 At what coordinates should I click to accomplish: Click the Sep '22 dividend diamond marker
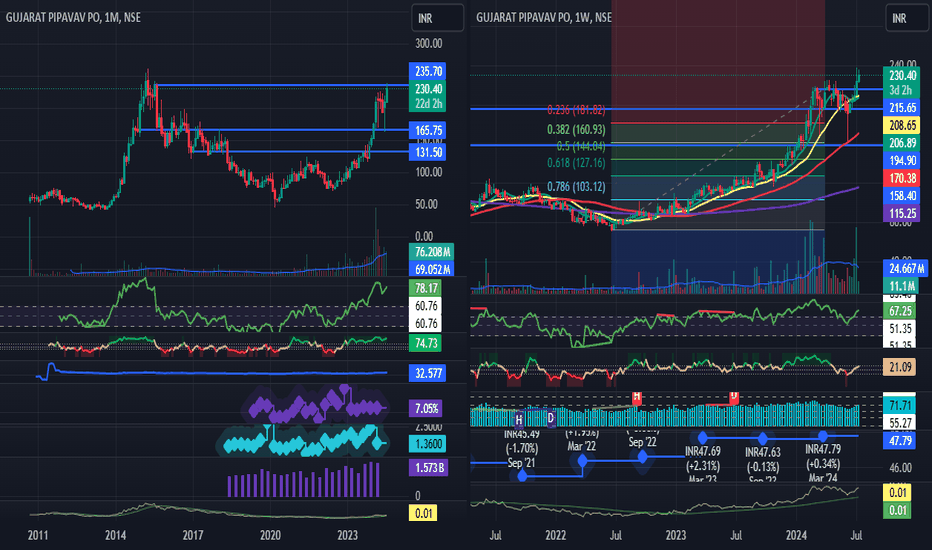[x=643, y=457]
